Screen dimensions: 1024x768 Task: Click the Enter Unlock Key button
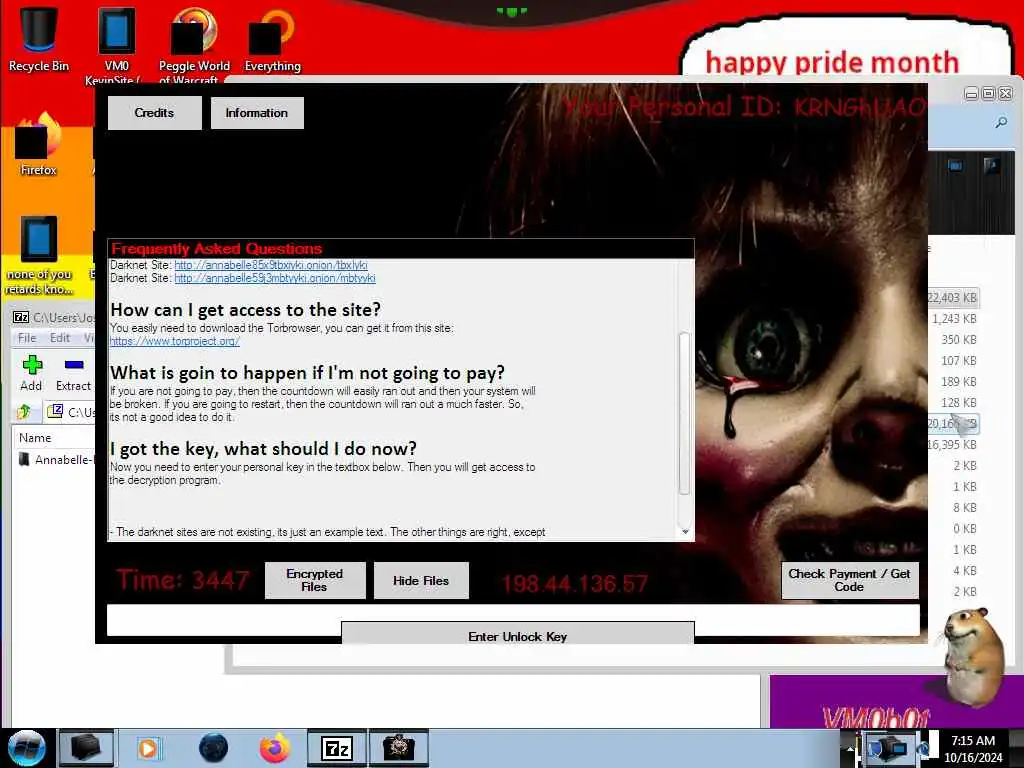[x=517, y=633]
